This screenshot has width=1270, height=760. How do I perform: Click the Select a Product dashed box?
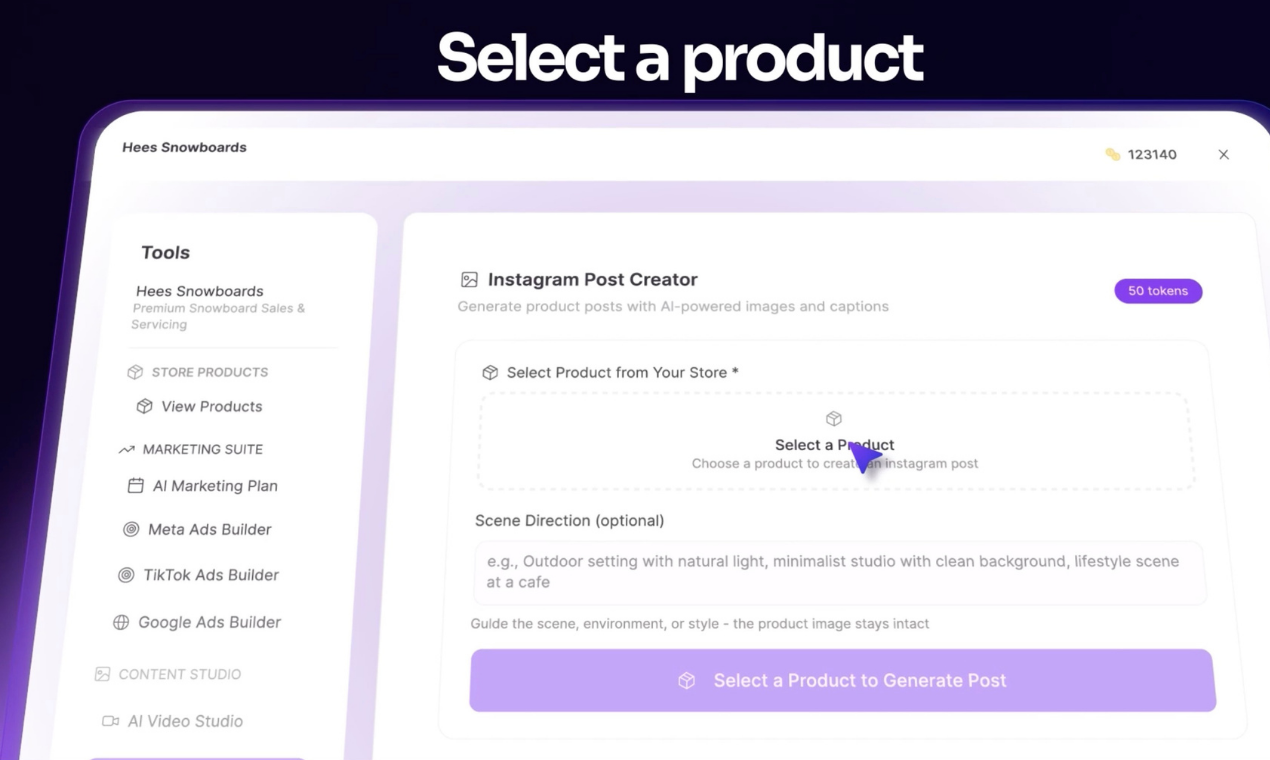836,441
